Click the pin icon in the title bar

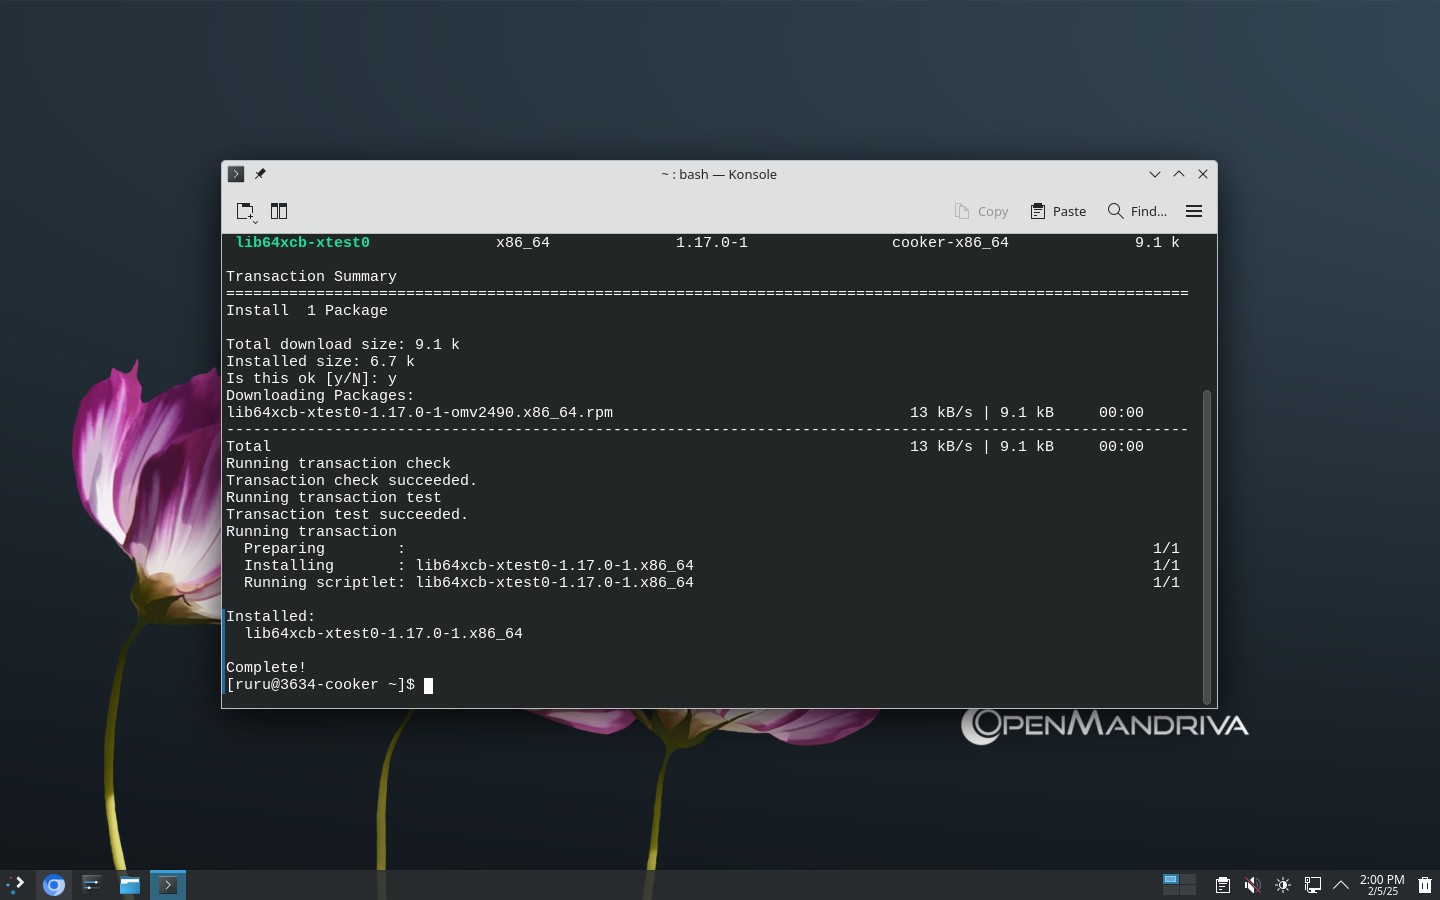coord(260,174)
